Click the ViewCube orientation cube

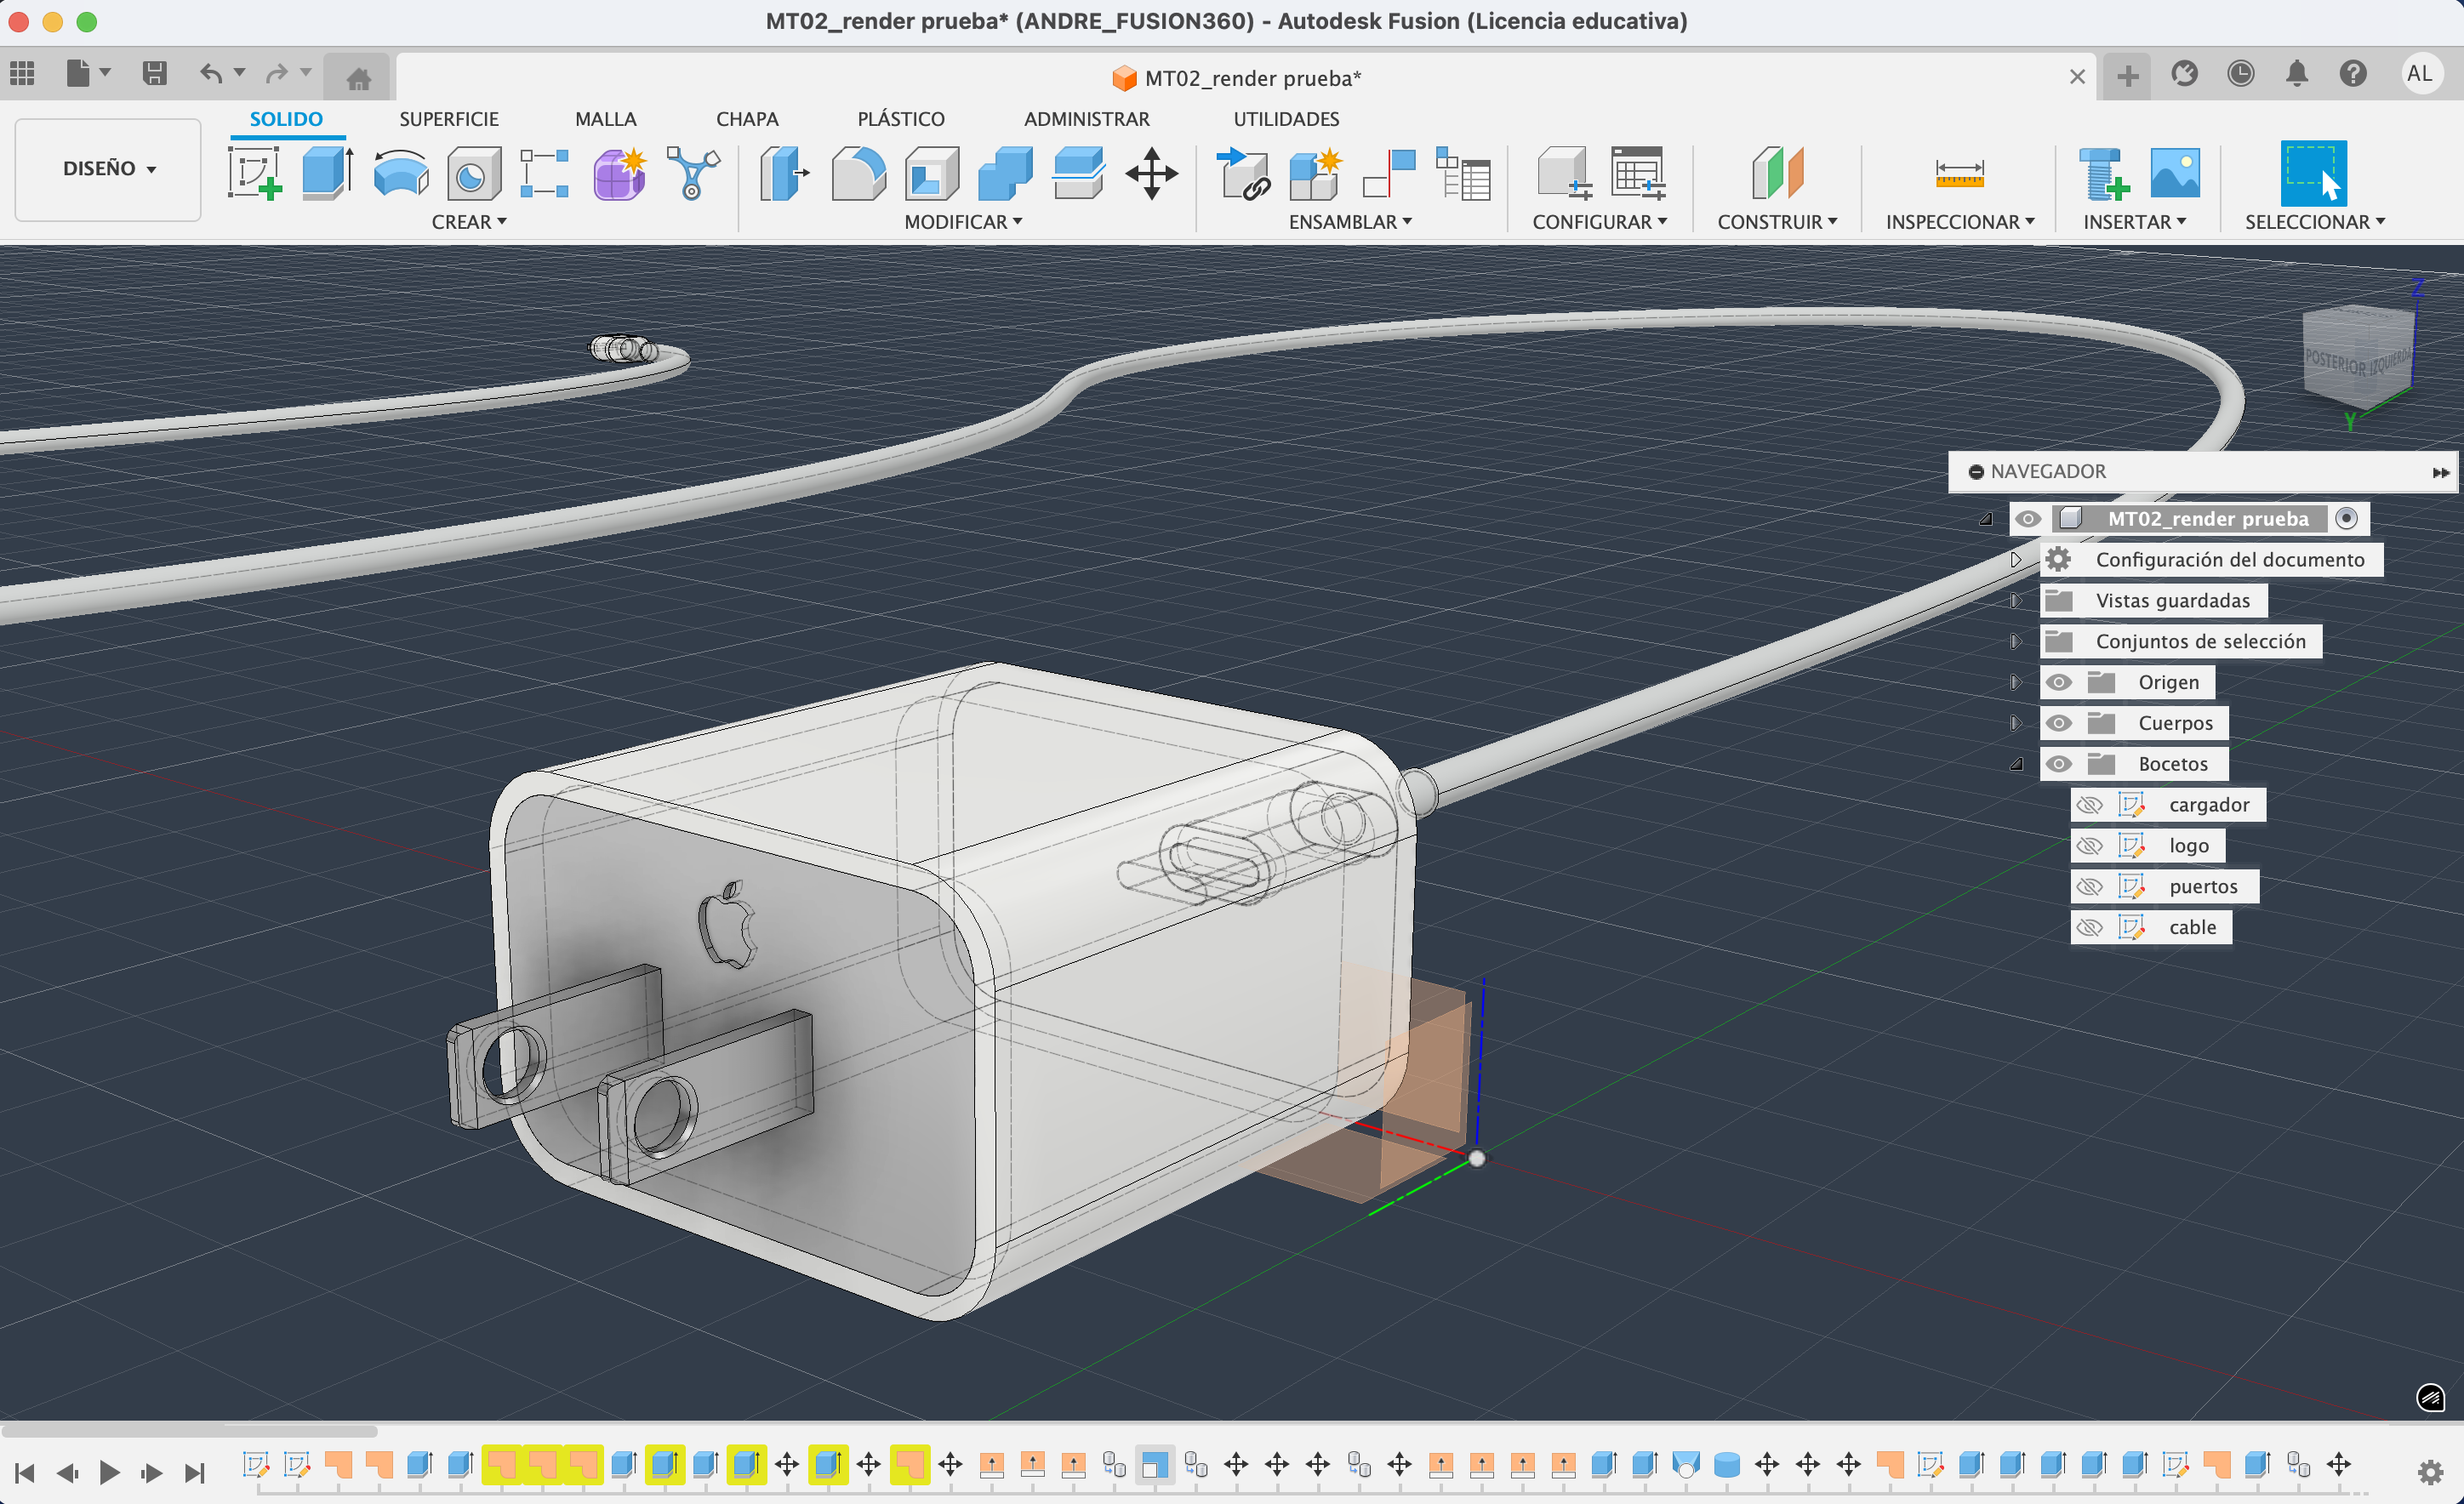coord(2356,356)
